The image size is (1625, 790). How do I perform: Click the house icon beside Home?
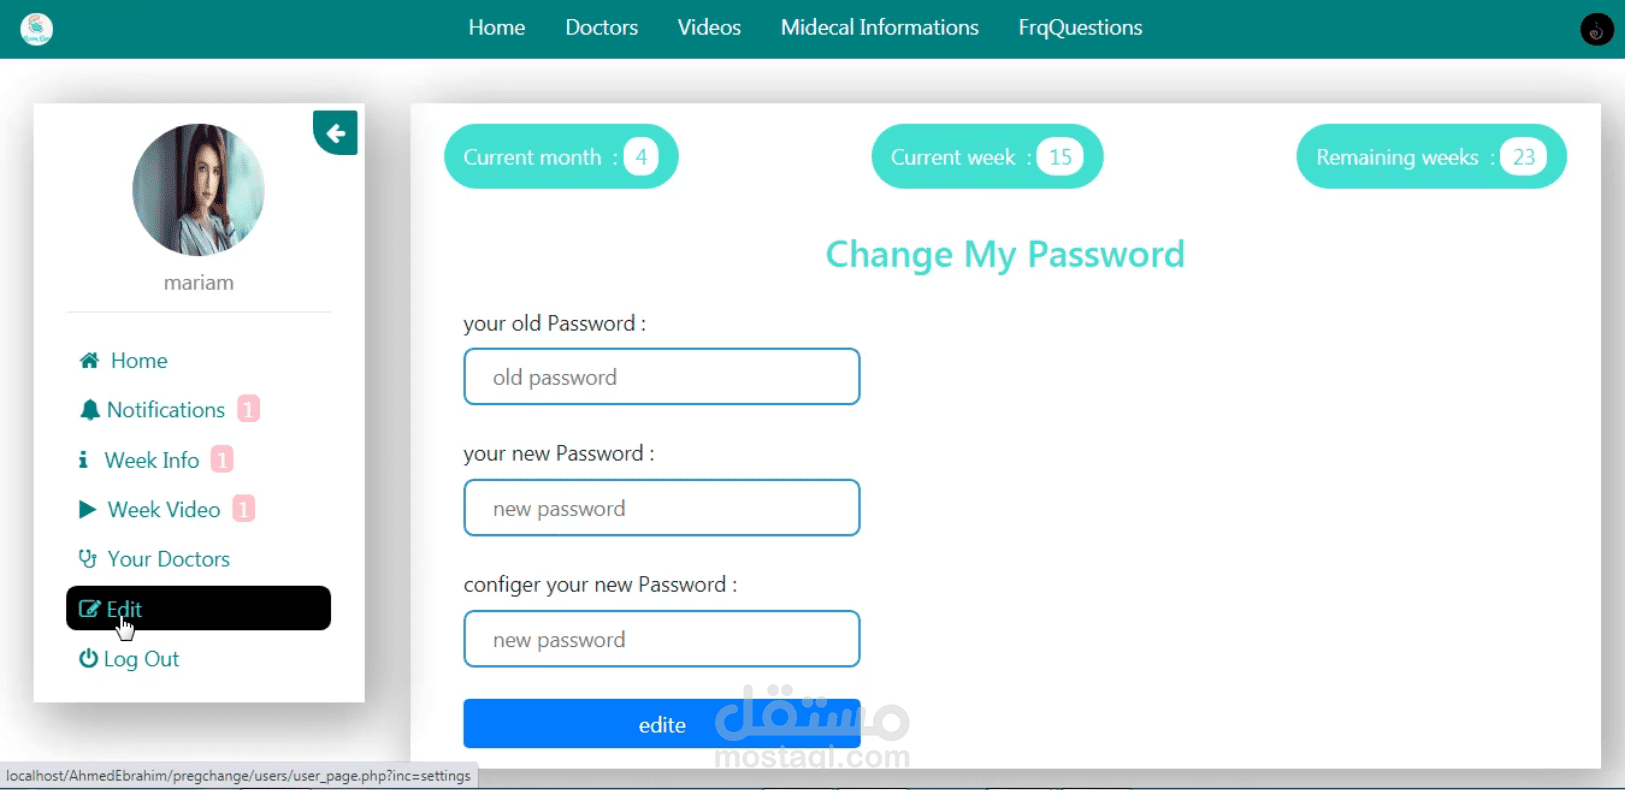click(90, 360)
